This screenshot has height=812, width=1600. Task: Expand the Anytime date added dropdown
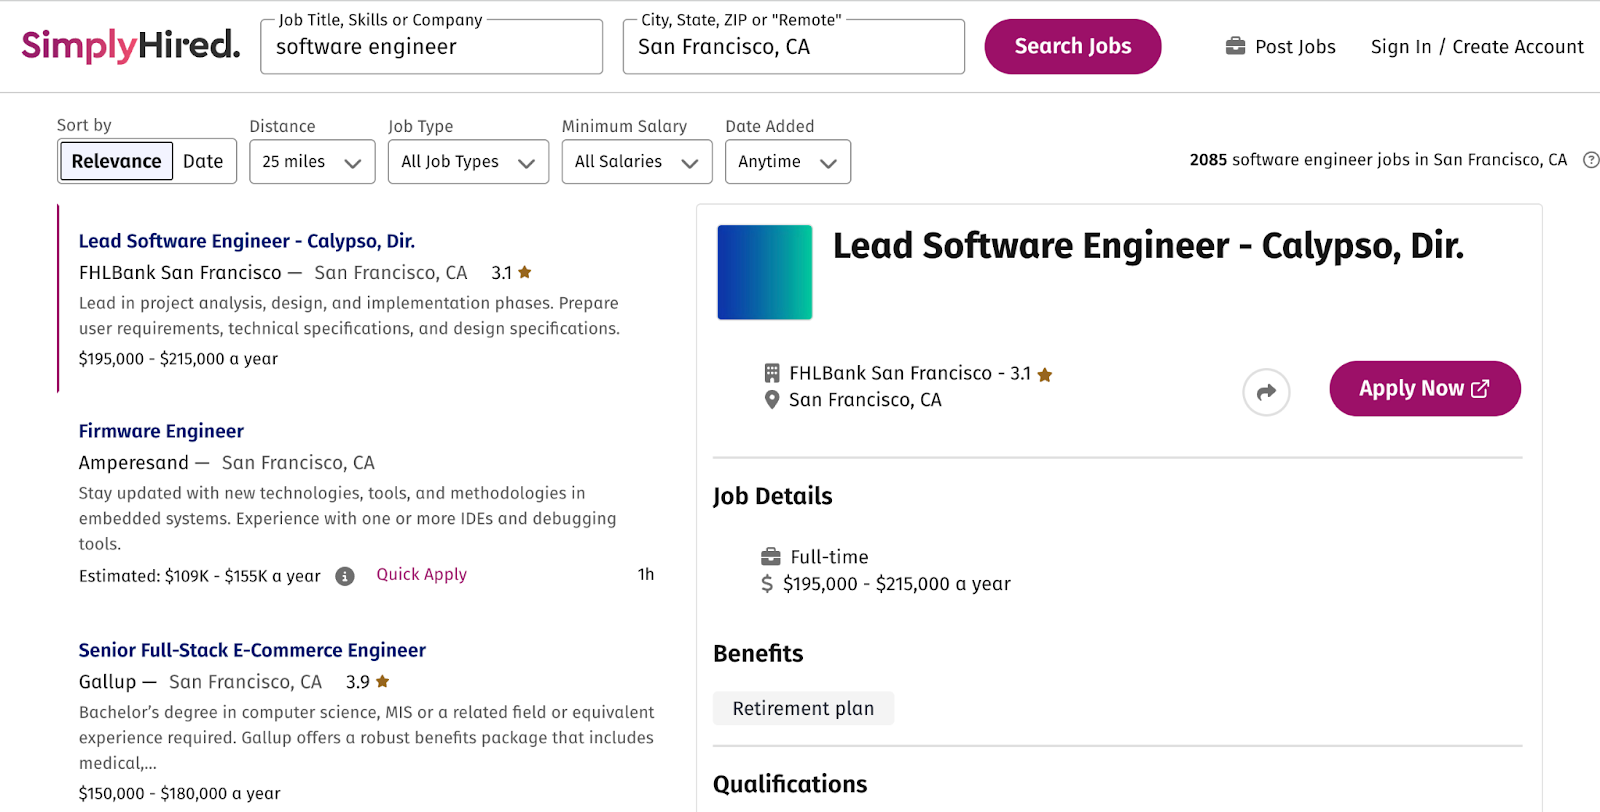(787, 162)
